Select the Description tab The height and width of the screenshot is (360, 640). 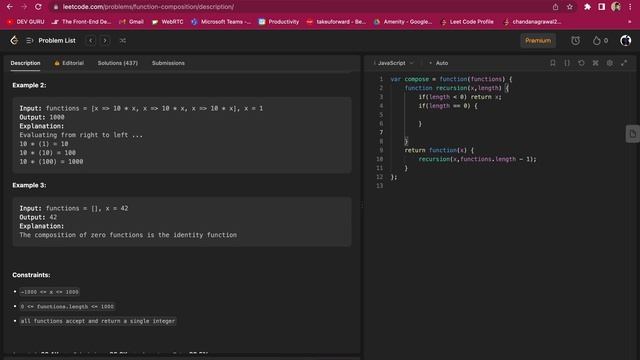point(25,63)
